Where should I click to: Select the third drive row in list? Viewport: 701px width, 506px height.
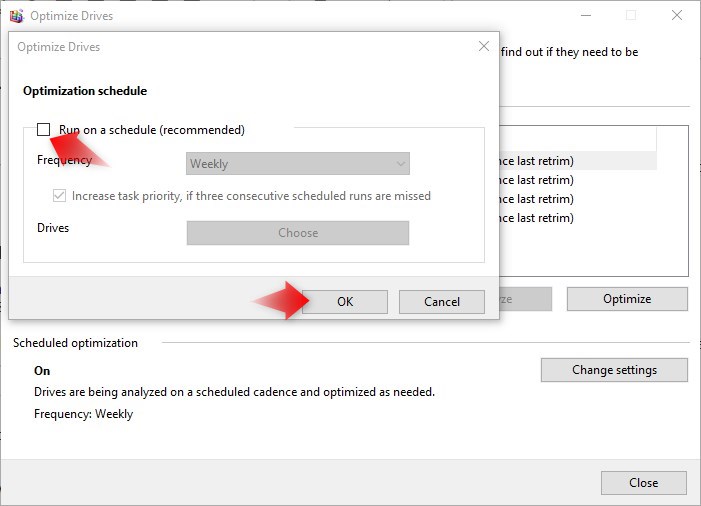click(x=571, y=199)
